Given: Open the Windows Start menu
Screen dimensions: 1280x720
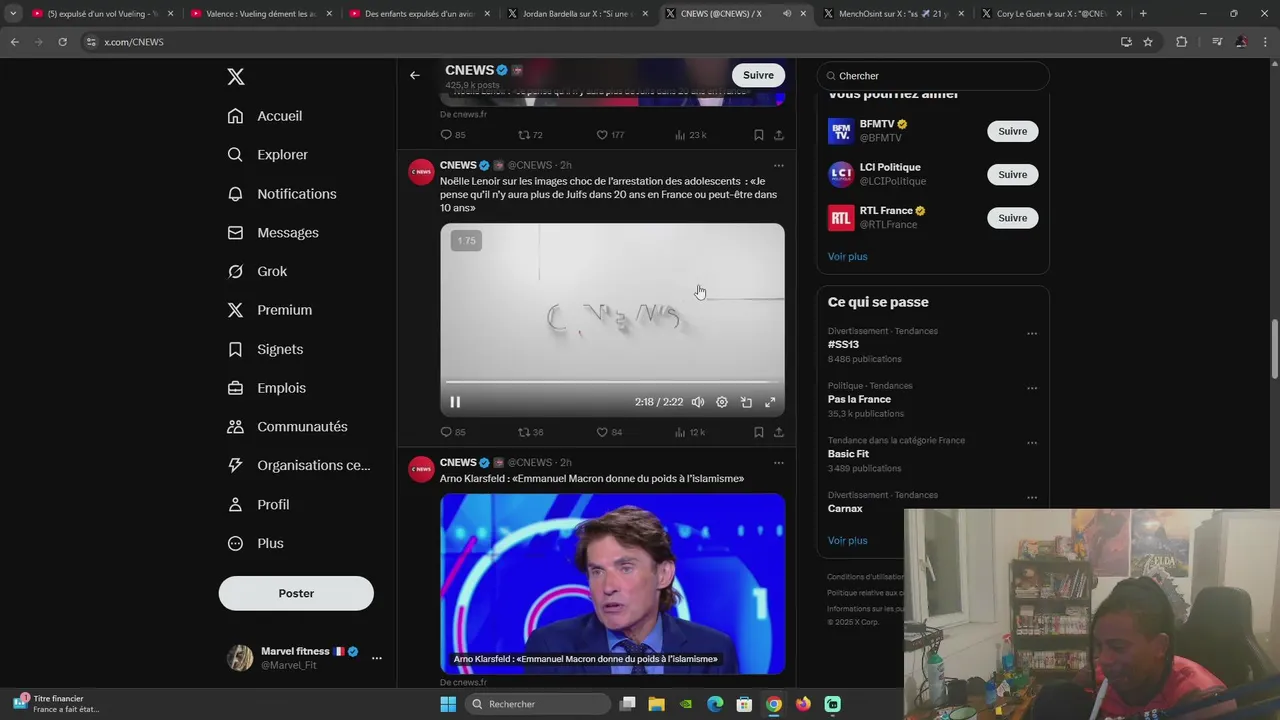Looking at the screenshot, I should (448, 704).
